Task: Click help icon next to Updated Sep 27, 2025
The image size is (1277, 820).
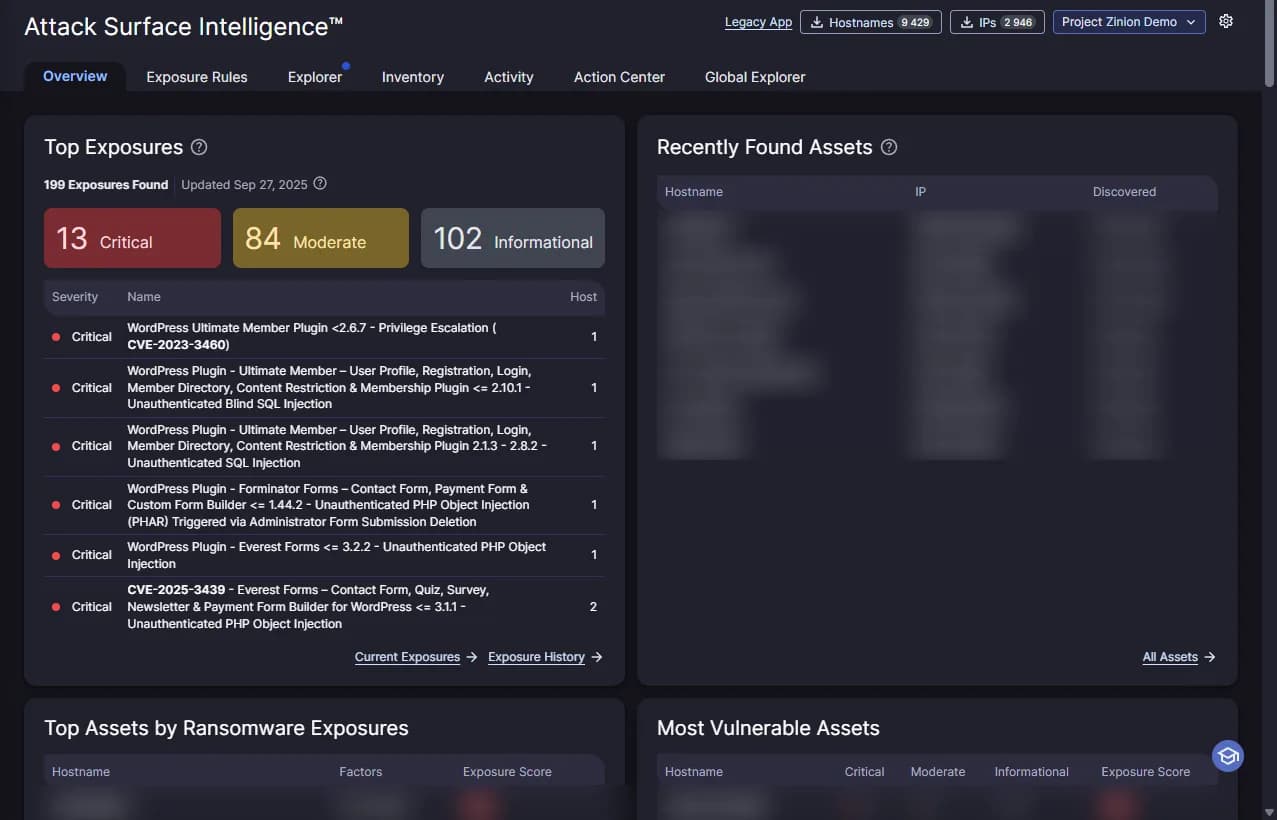Action: (320, 184)
